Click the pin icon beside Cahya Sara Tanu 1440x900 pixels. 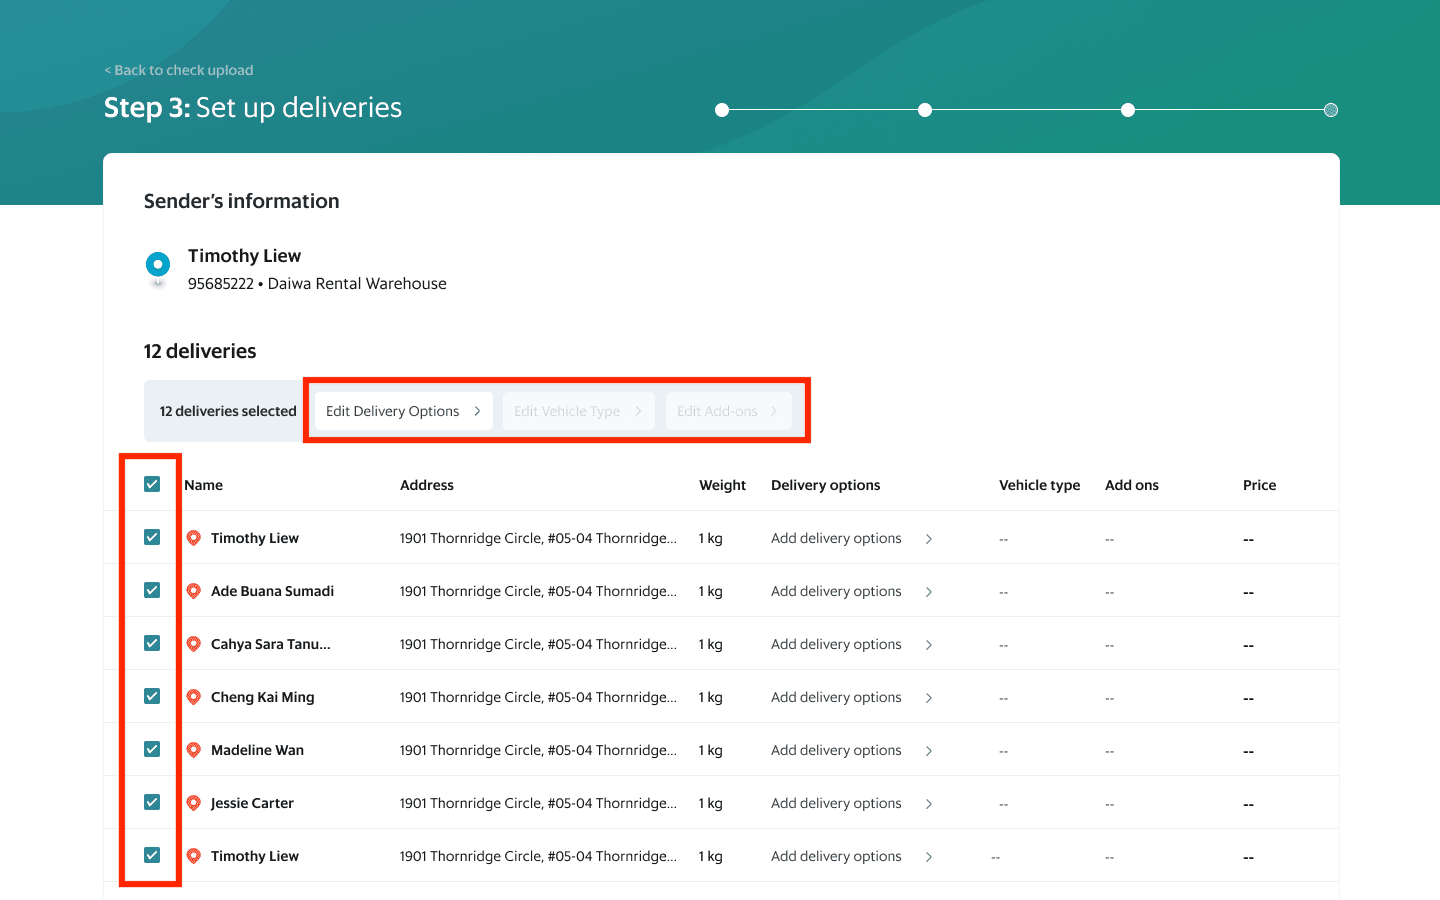194,644
